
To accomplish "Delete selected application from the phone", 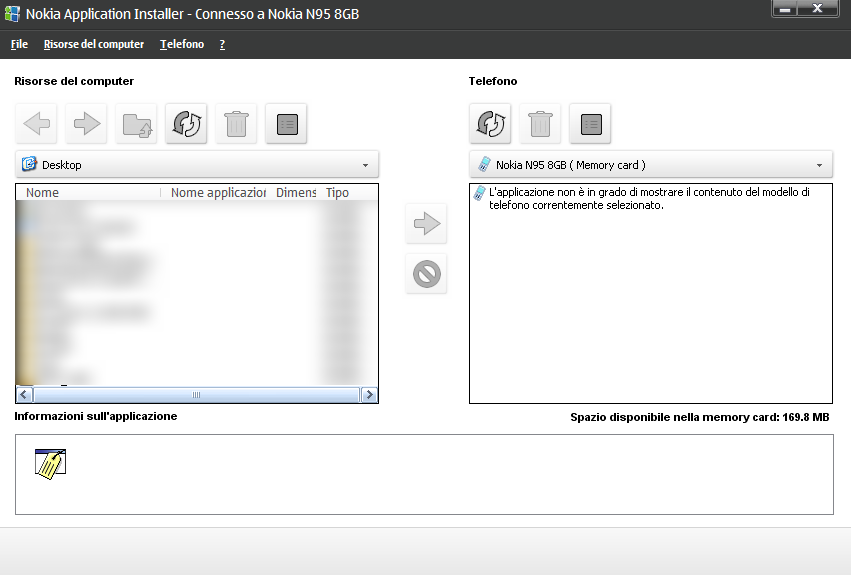I will point(540,124).
